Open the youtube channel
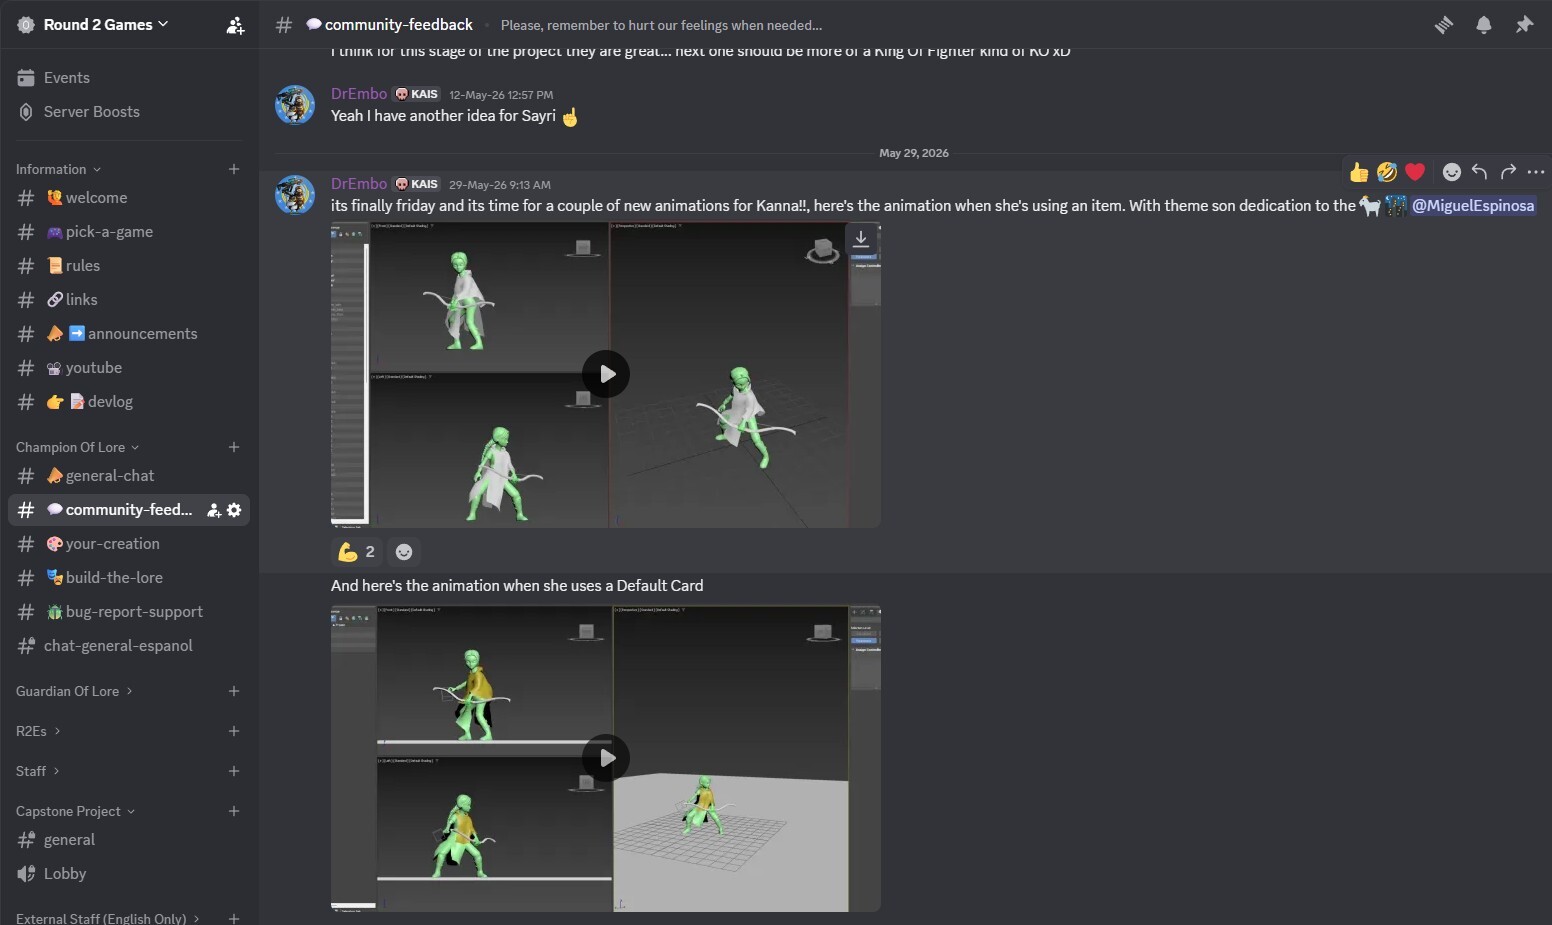Screen dimensions: 1552x925 128,368
